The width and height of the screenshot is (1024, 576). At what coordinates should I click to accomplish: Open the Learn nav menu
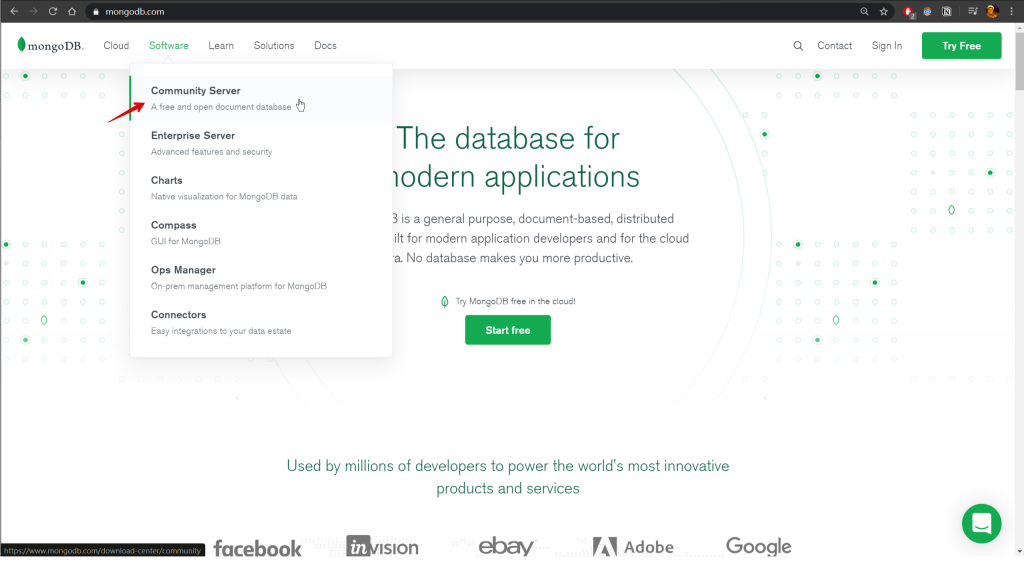221,46
